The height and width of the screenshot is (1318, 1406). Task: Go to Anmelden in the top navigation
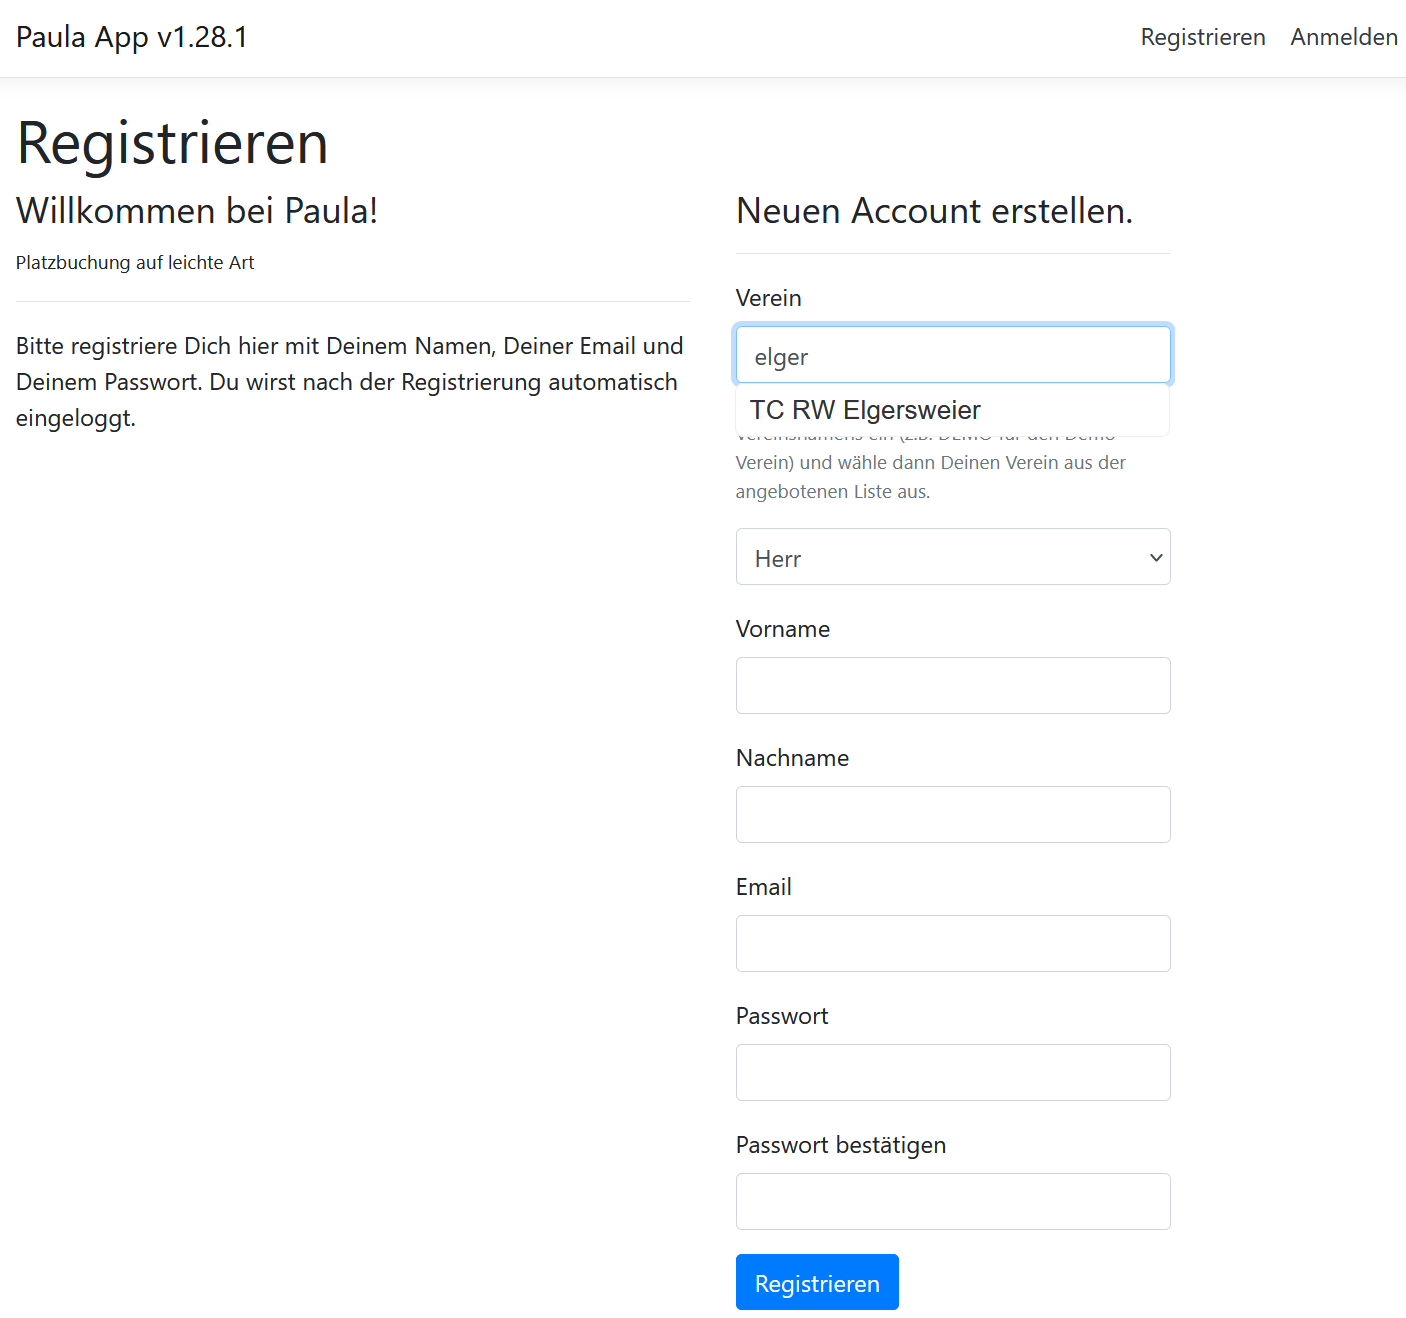pyautogui.click(x=1343, y=37)
